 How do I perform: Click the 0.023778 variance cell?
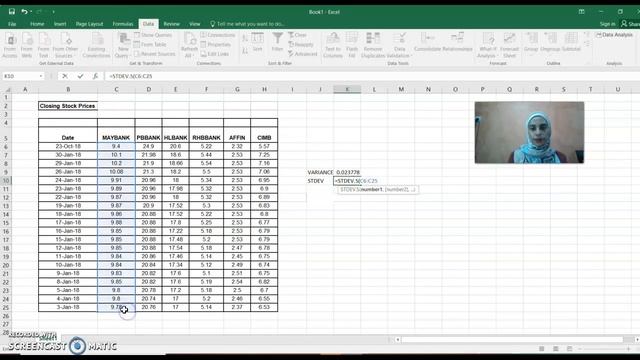347,172
